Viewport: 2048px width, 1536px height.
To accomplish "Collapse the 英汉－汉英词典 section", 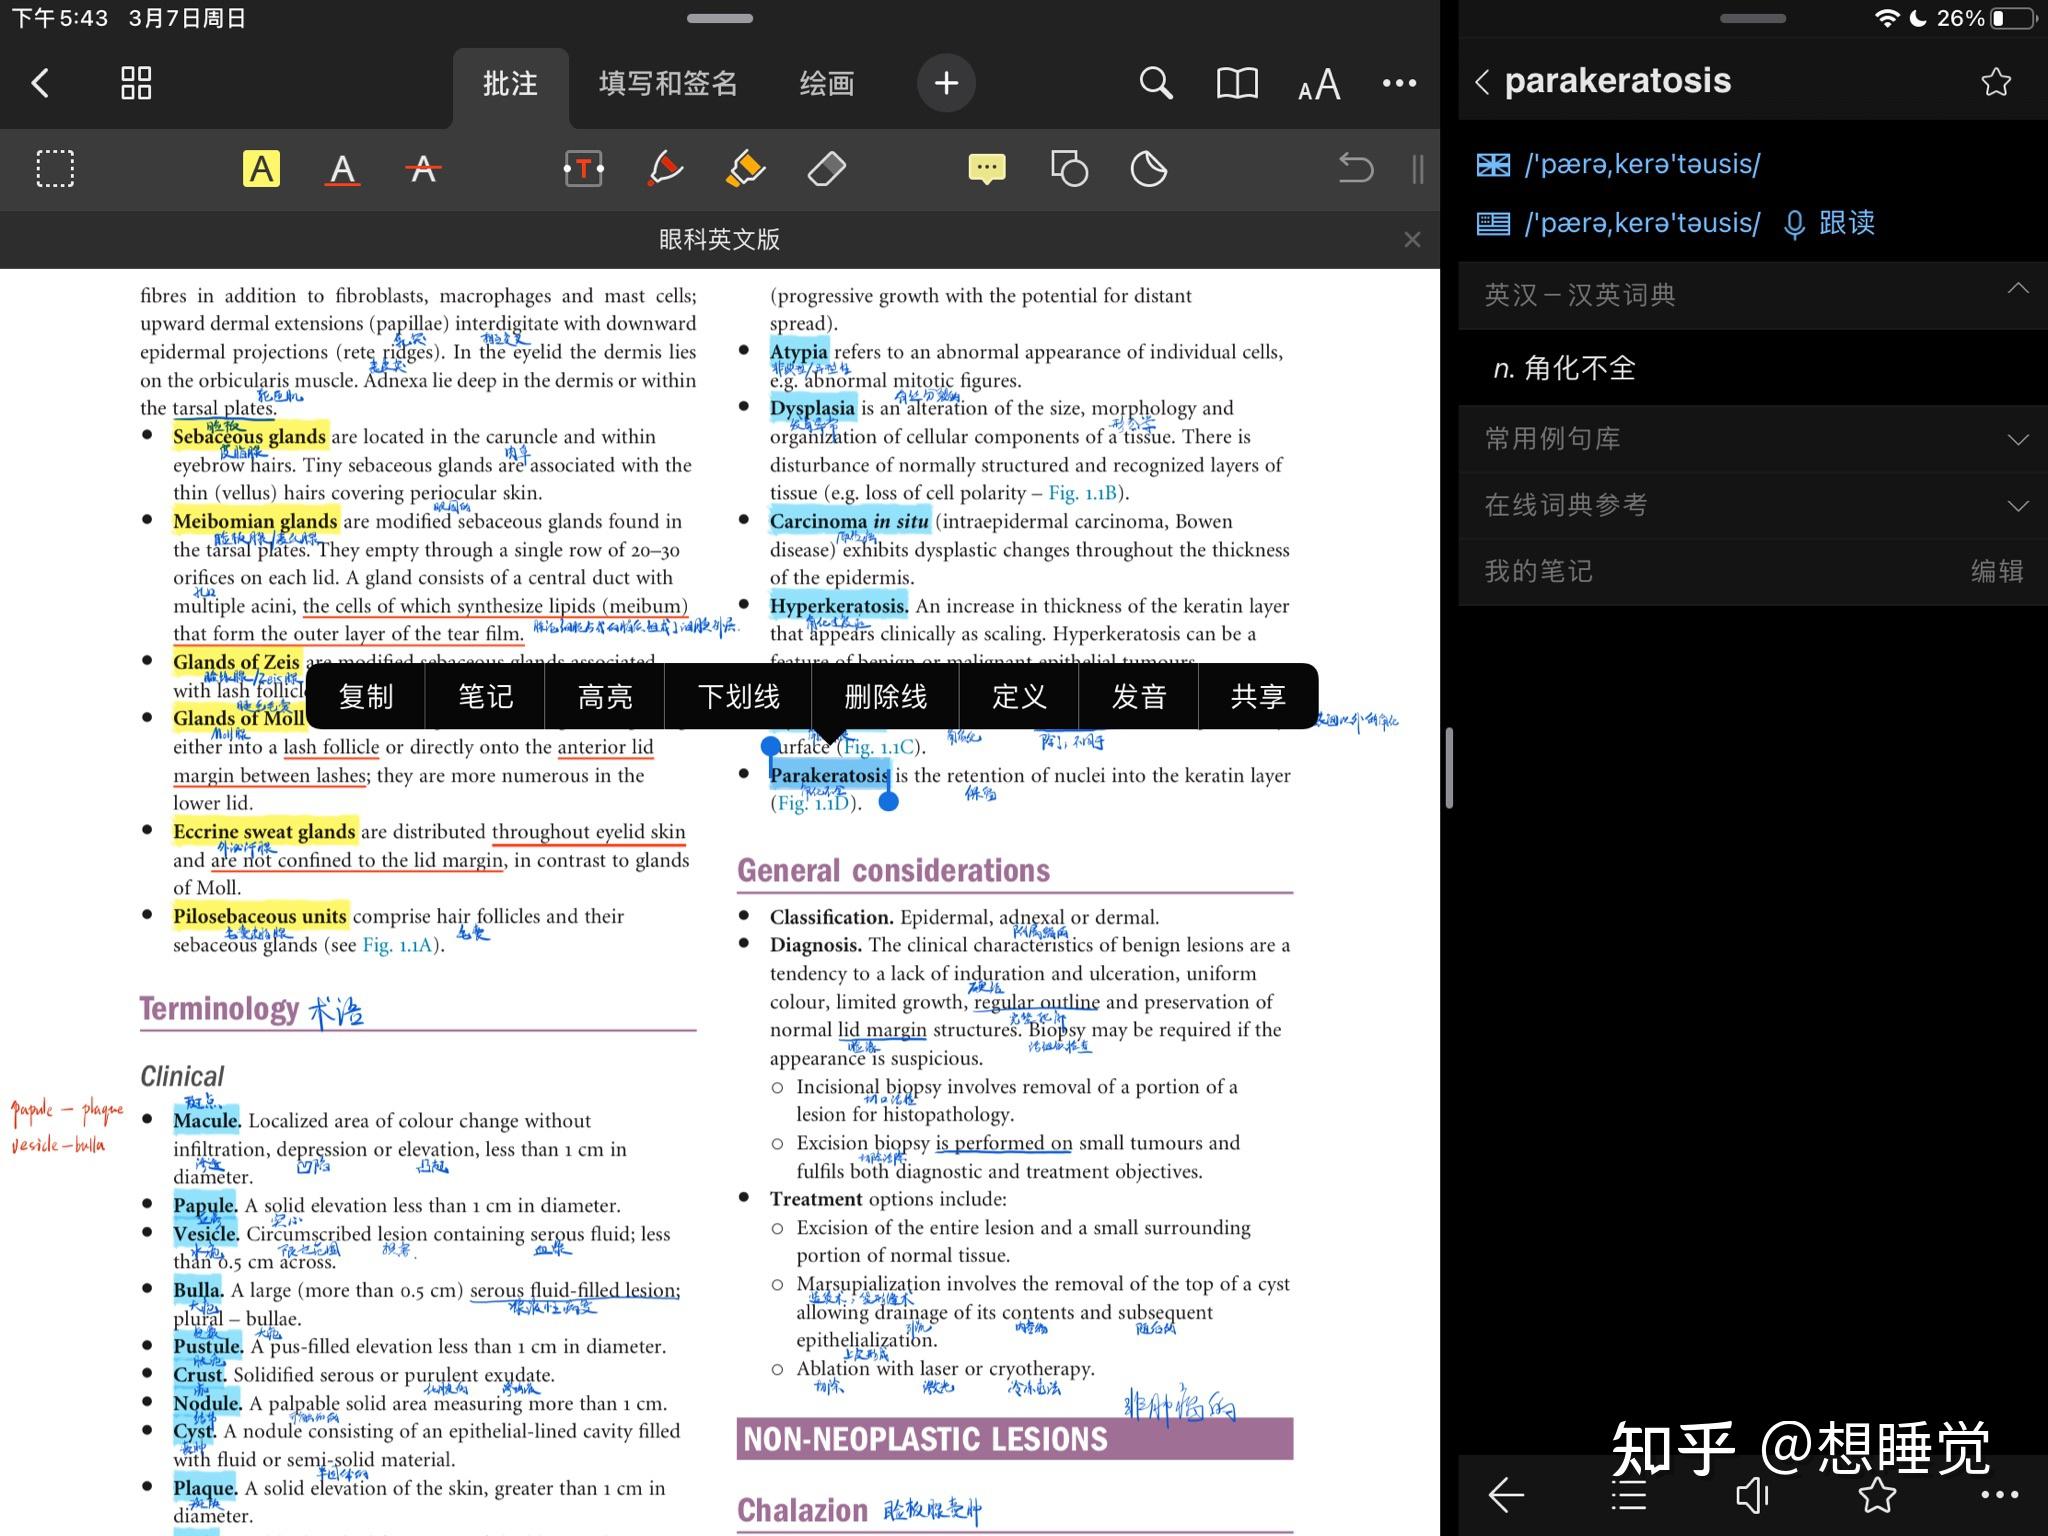I will pyautogui.click(x=2017, y=290).
